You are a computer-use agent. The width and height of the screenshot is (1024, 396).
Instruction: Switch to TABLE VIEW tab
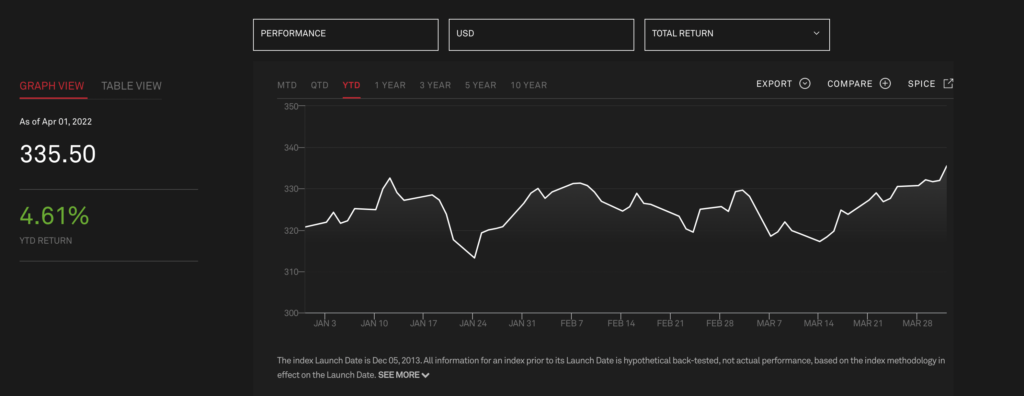(x=131, y=86)
